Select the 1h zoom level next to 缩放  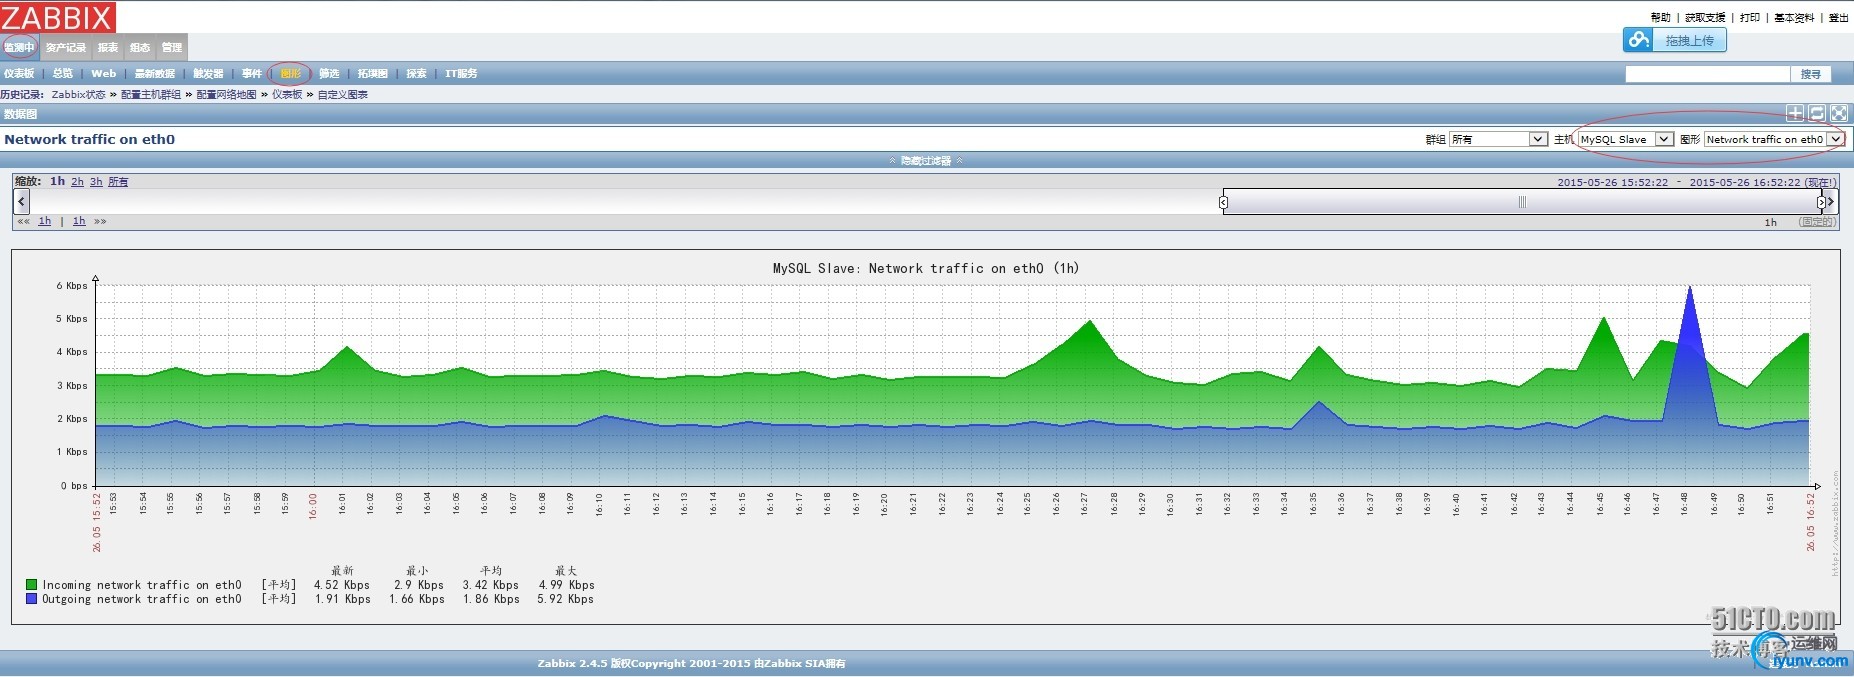57,181
